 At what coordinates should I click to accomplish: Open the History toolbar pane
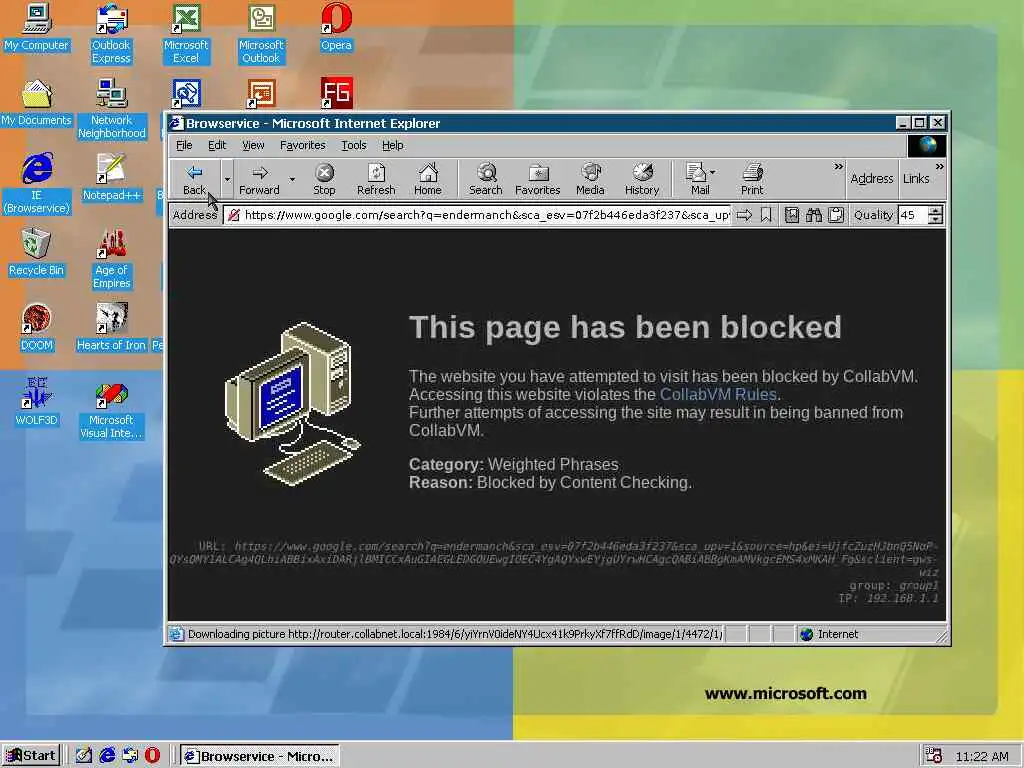(642, 179)
